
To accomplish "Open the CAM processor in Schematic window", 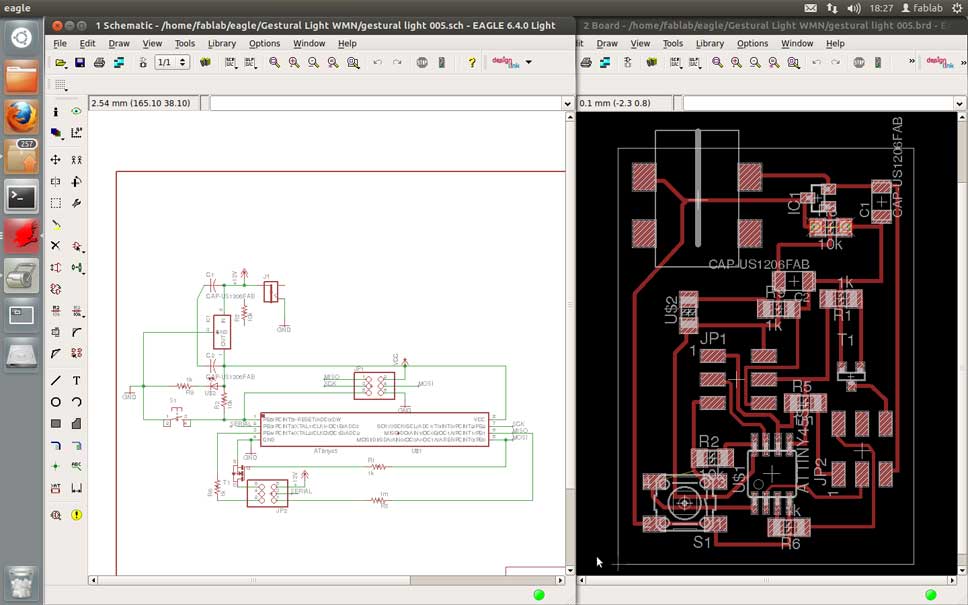I will [119, 62].
